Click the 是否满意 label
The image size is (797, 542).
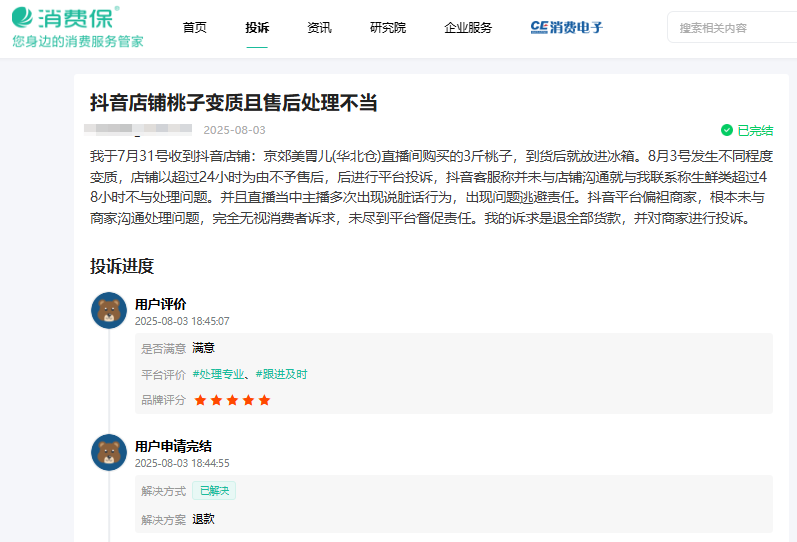click(164, 349)
